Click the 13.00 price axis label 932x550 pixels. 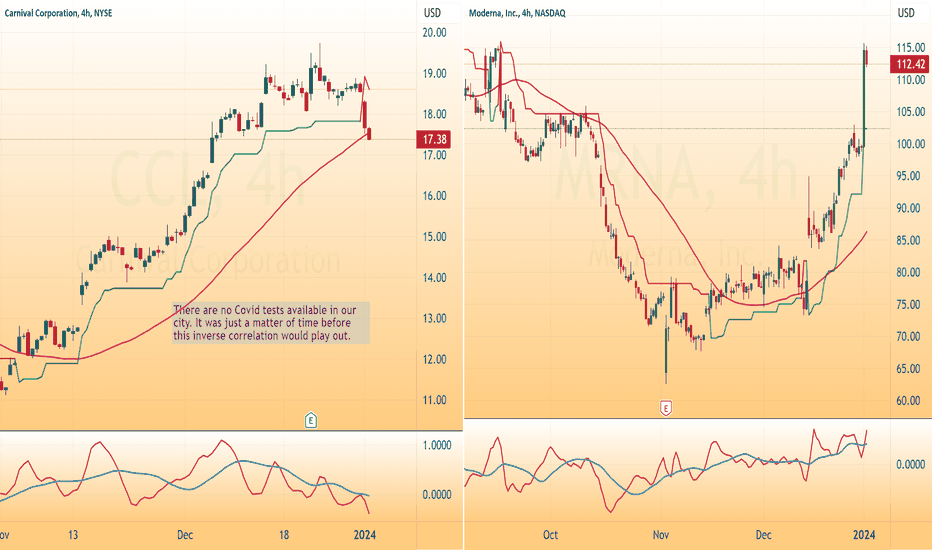click(x=434, y=318)
